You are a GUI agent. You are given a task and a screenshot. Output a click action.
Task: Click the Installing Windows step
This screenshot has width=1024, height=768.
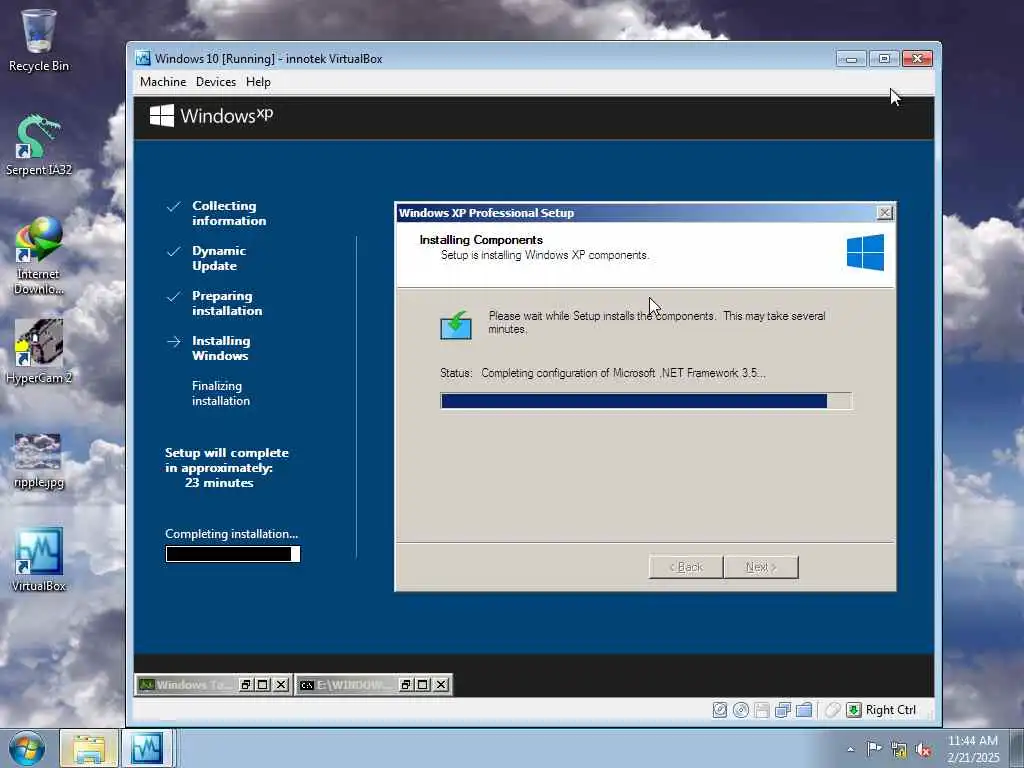[x=221, y=348]
